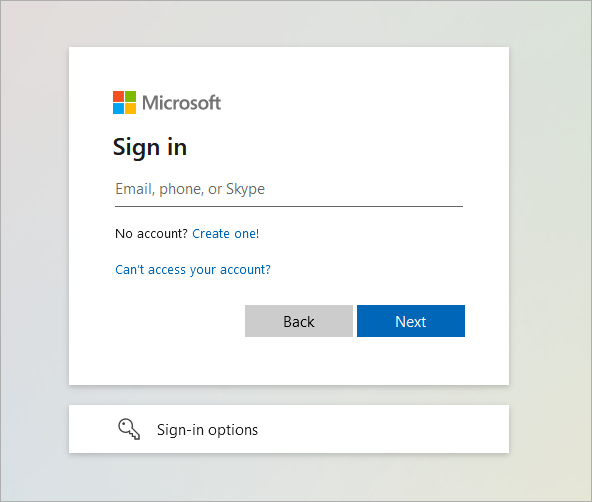592x502 pixels.
Task: Click the key icon beside Sign-in options
Action: (129, 429)
